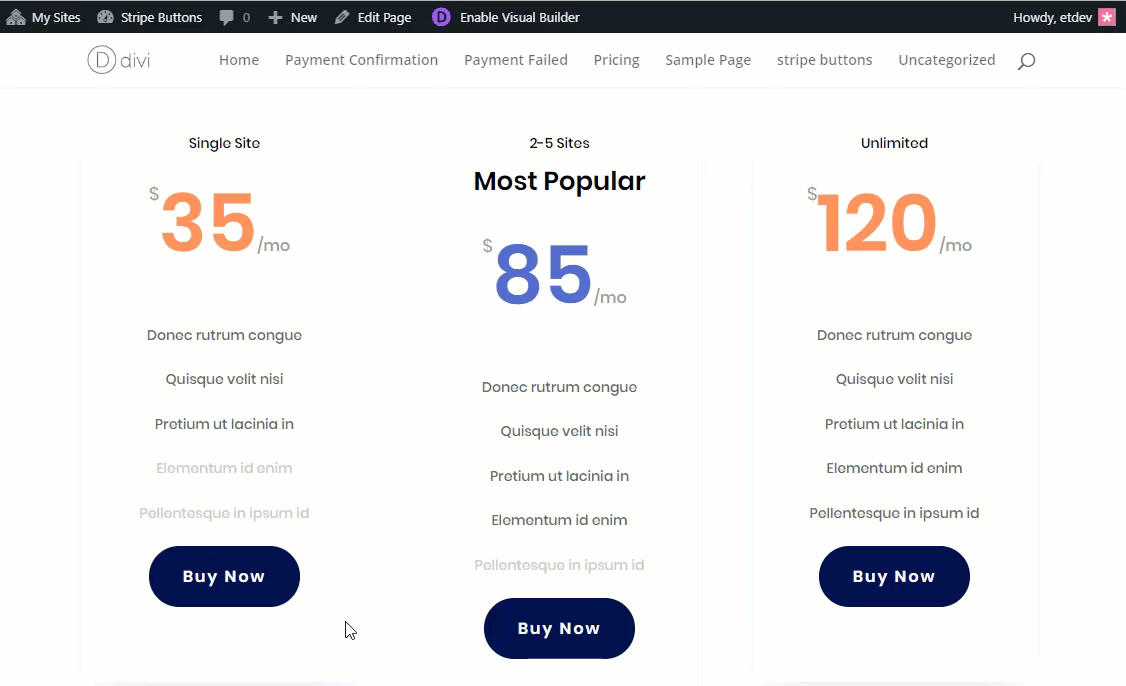1126x686 pixels.
Task: Open the comments bubble icon
Action: pyautogui.click(x=227, y=17)
